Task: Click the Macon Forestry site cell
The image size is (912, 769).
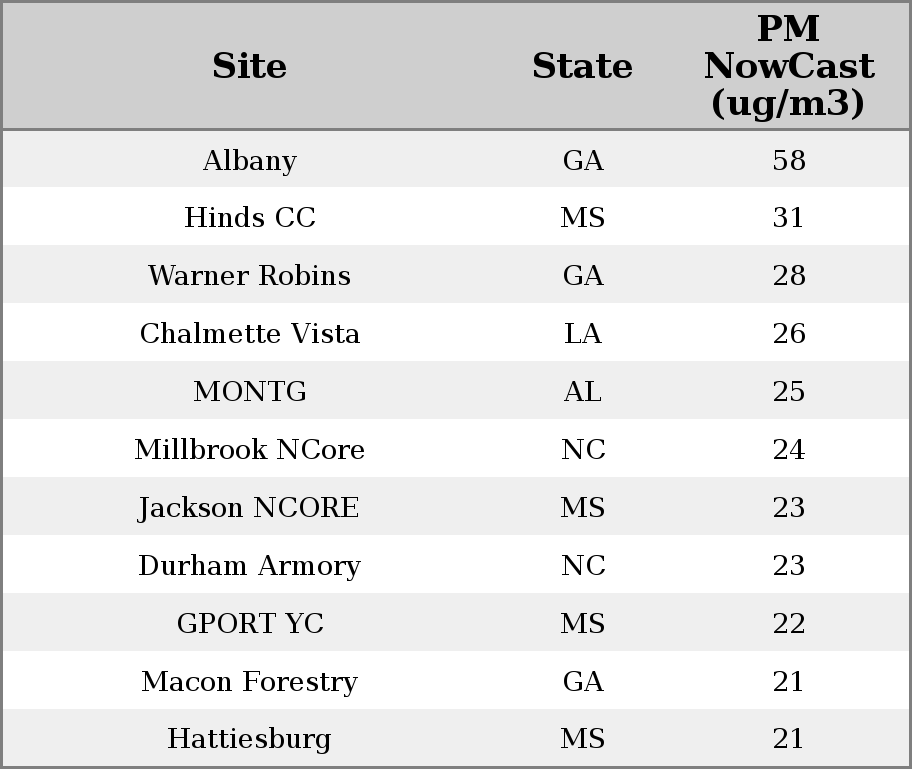Action: 250,682
